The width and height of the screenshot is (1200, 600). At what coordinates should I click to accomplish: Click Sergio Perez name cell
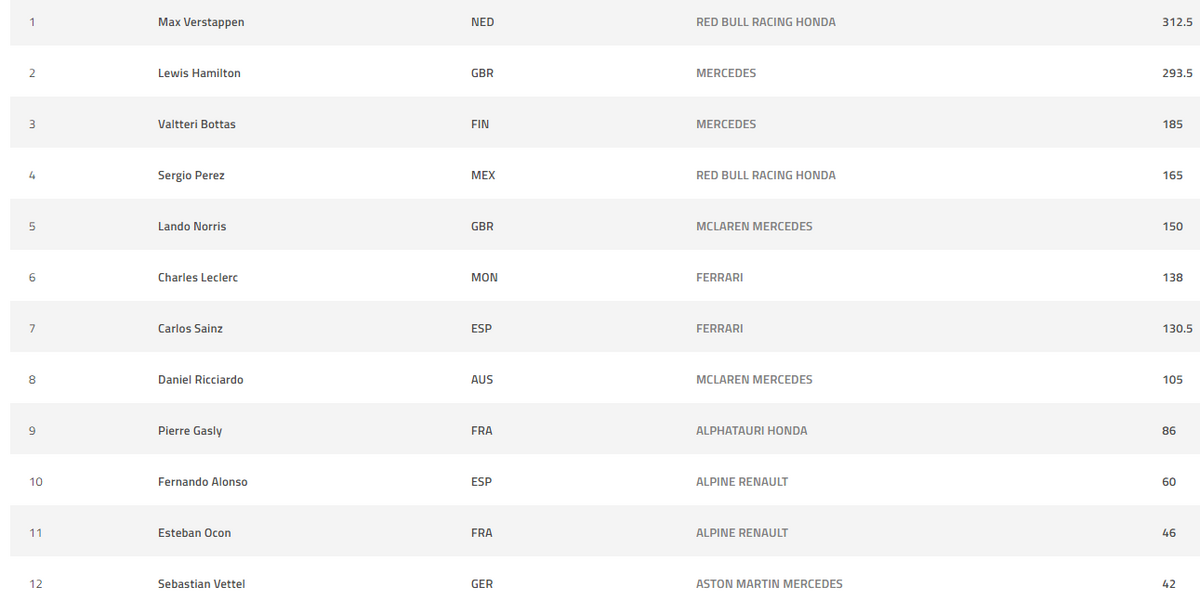[x=191, y=175]
